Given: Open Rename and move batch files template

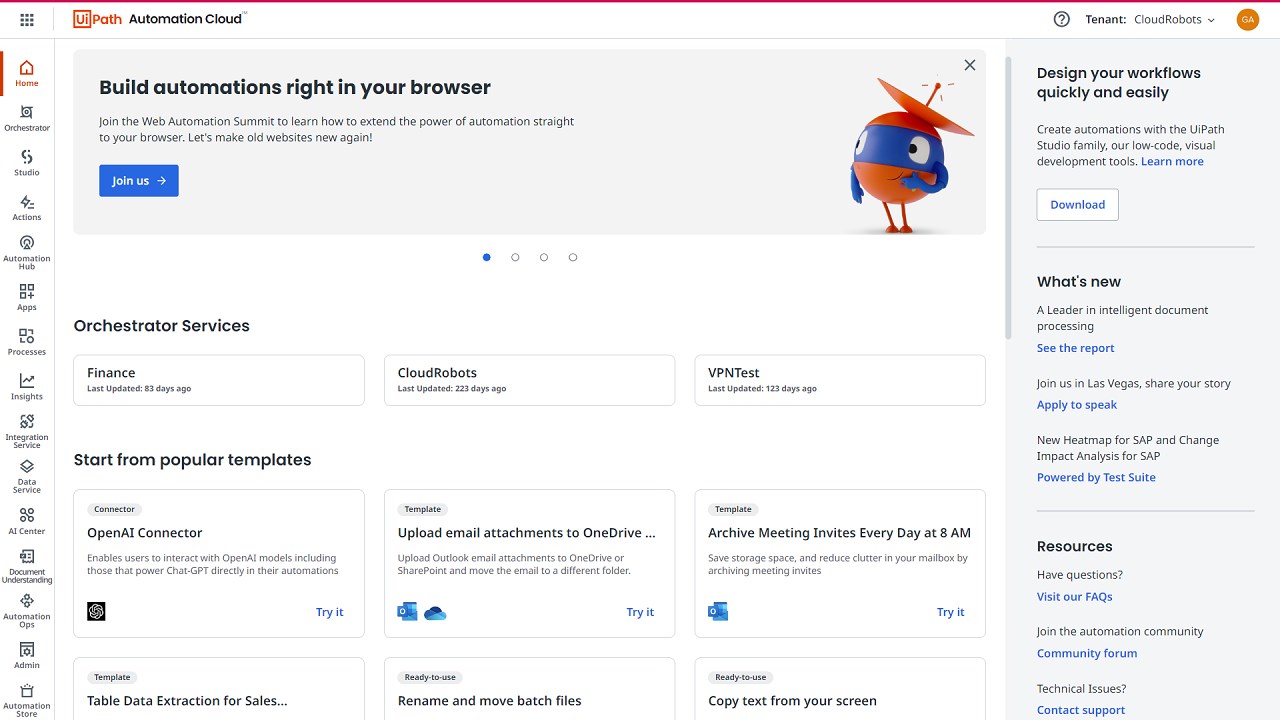Looking at the screenshot, I should pyautogui.click(x=489, y=701).
